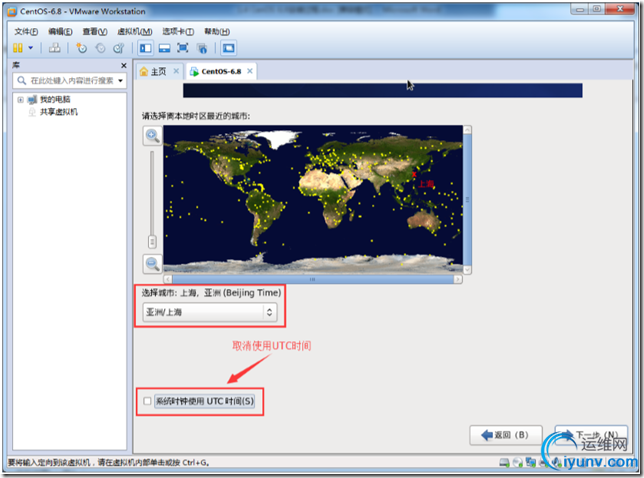Select 共享虚拟机 in the library tree
The width and height of the screenshot is (644, 478).
click(x=58, y=112)
